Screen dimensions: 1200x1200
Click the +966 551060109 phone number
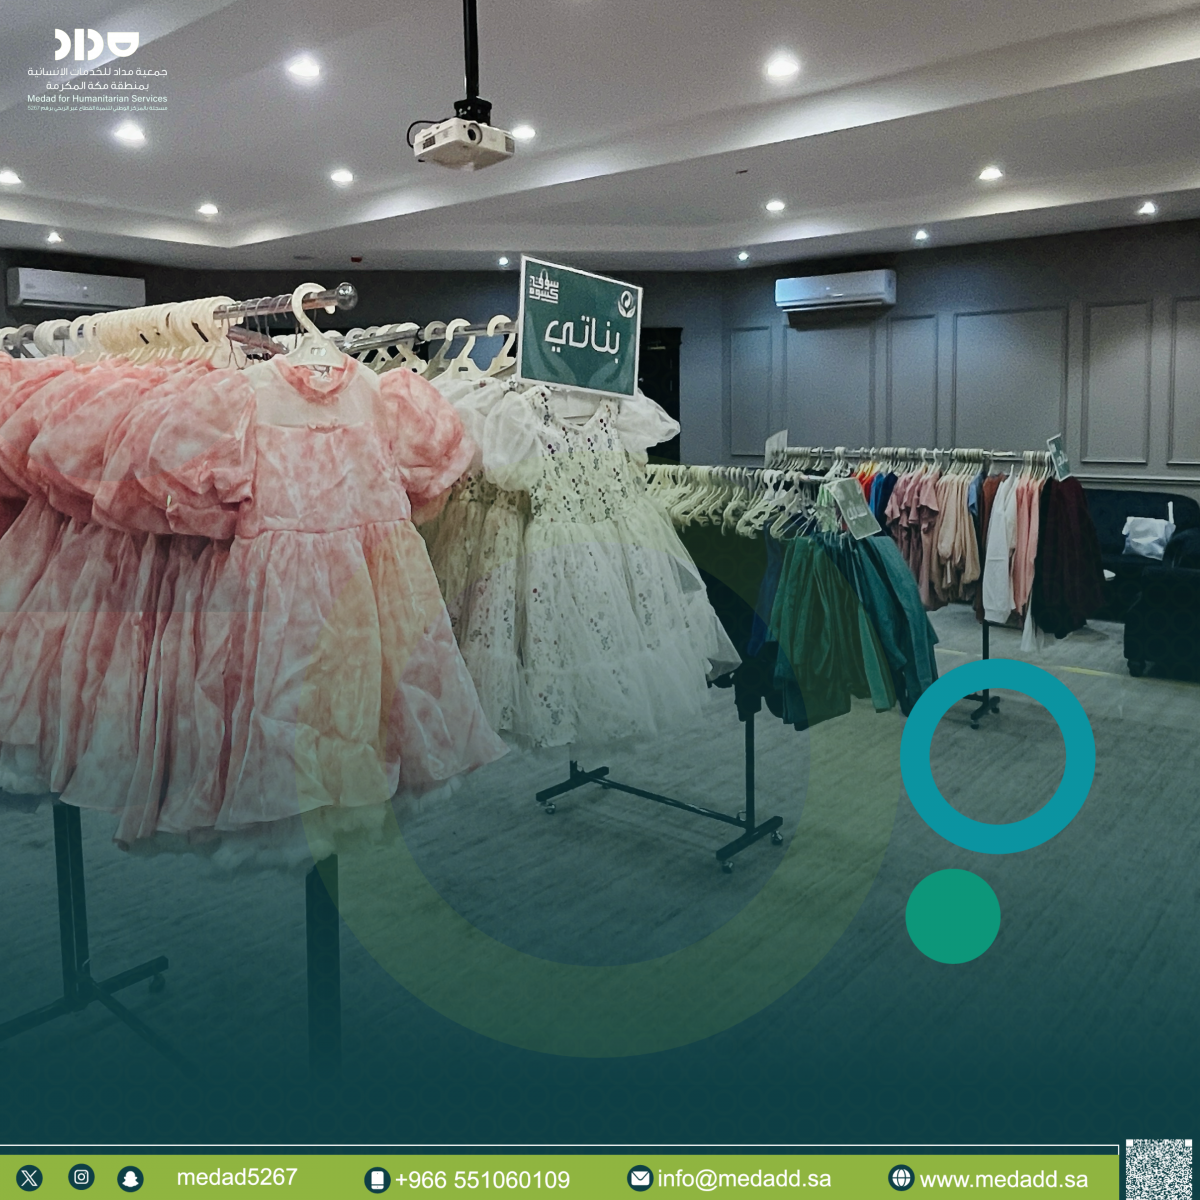pos(482,1180)
